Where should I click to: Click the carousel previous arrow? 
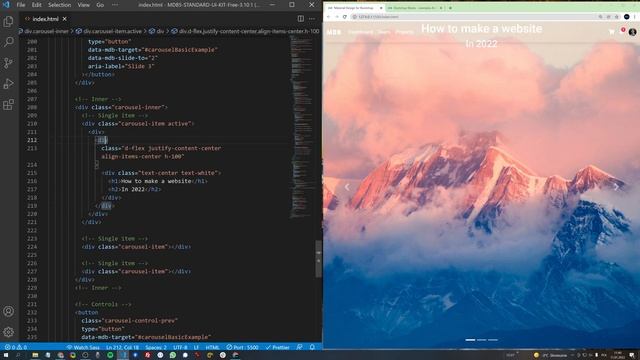pyautogui.click(x=347, y=187)
